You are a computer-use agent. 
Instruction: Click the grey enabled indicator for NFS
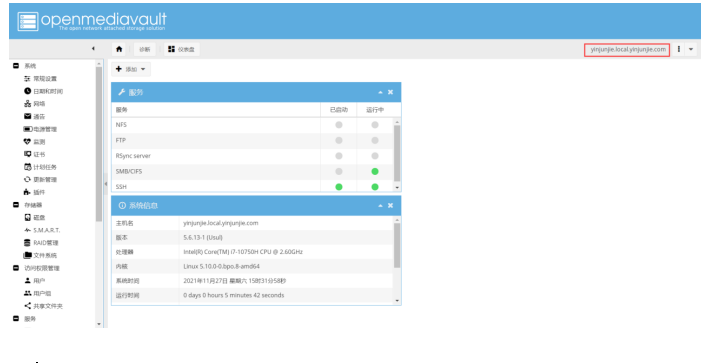(x=339, y=125)
